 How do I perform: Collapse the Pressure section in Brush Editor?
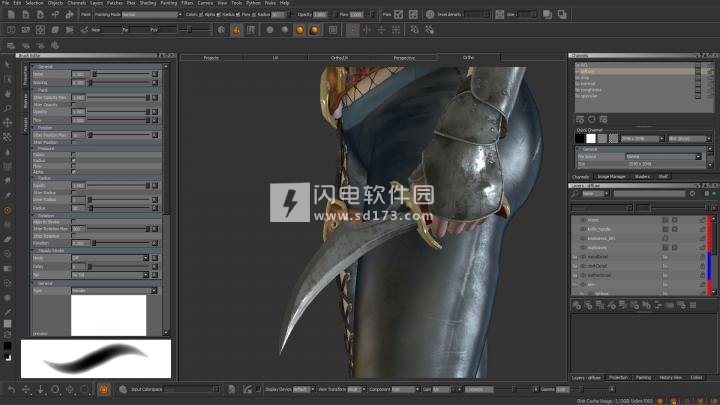[x=34, y=149]
